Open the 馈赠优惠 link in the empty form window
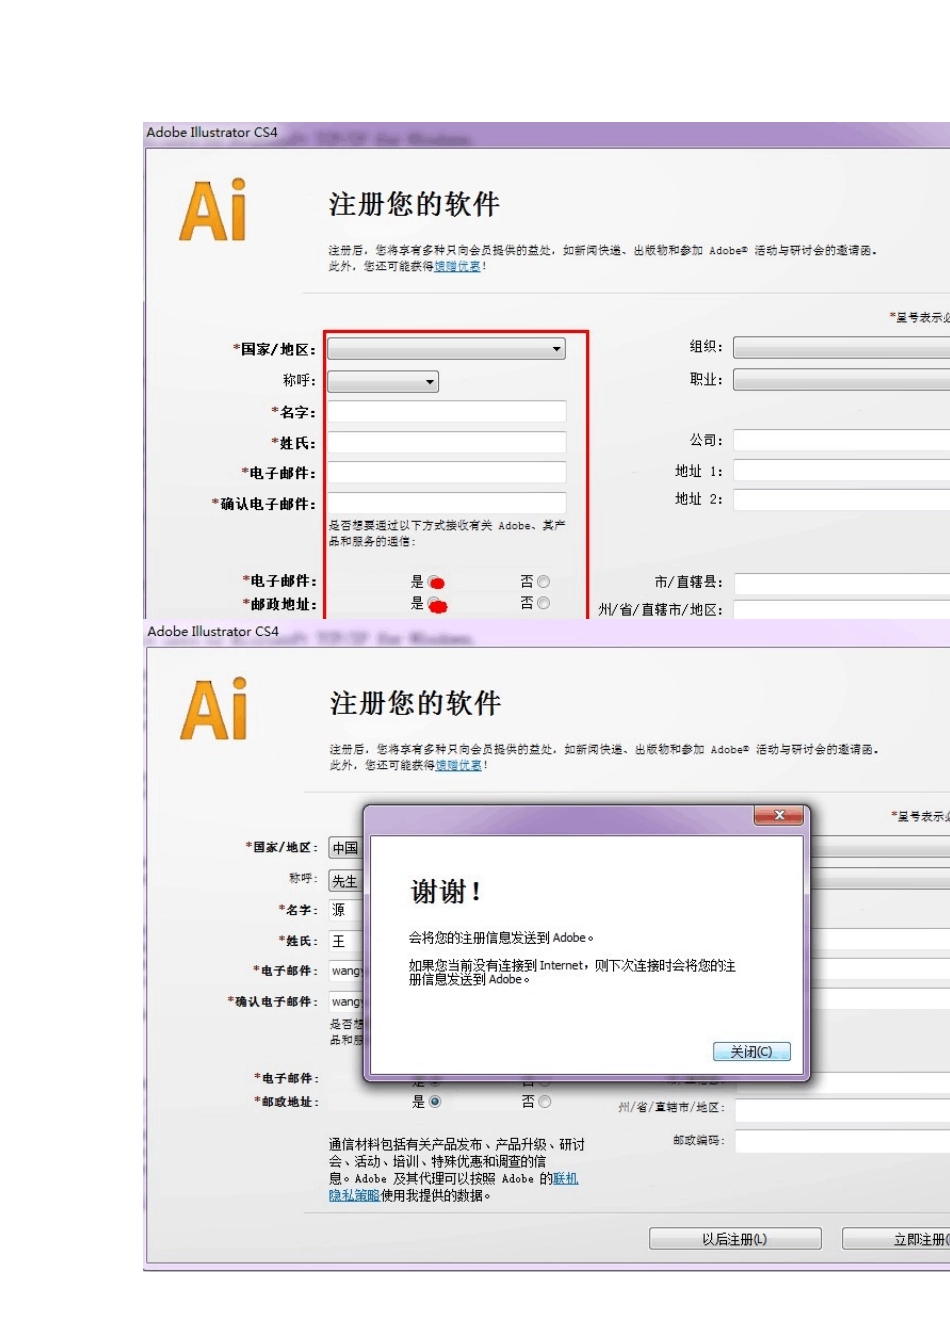 click(x=458, y=267)
